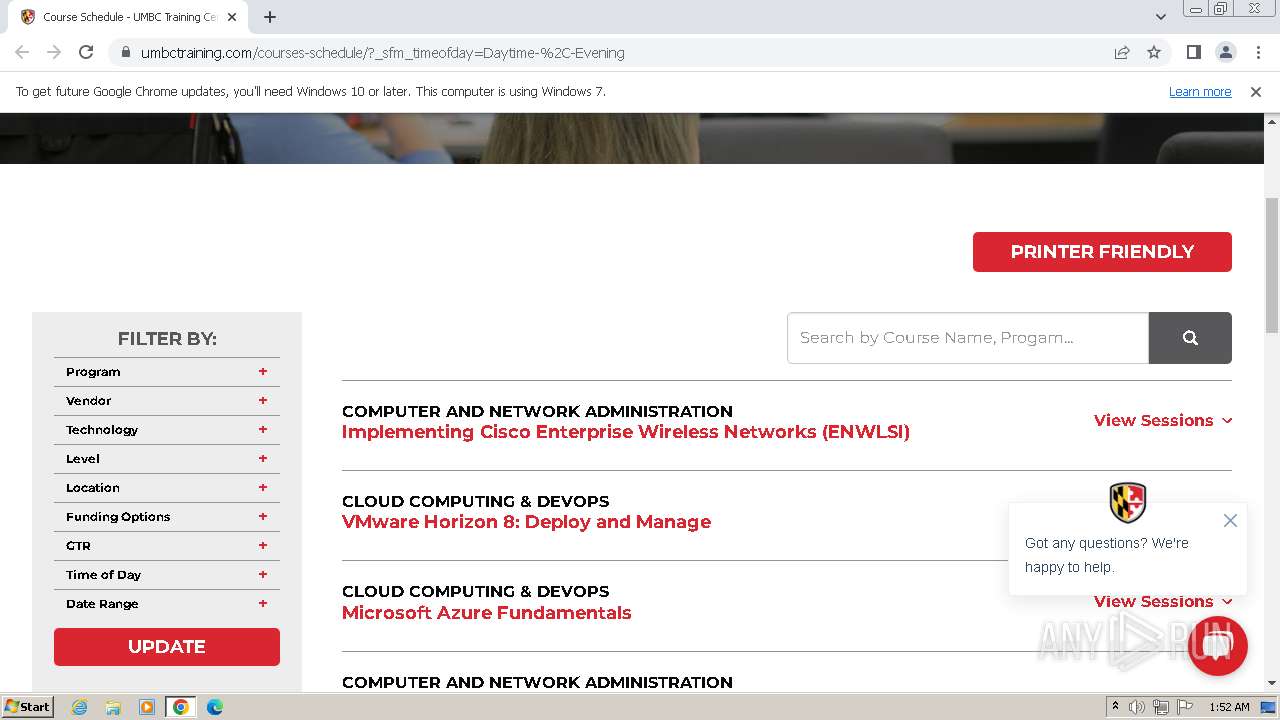Image resolution: width=1280 pixels, height=720 pixels.
Task: Click the PRINTER FRIENDLY button
Action: click(1102, 252)
